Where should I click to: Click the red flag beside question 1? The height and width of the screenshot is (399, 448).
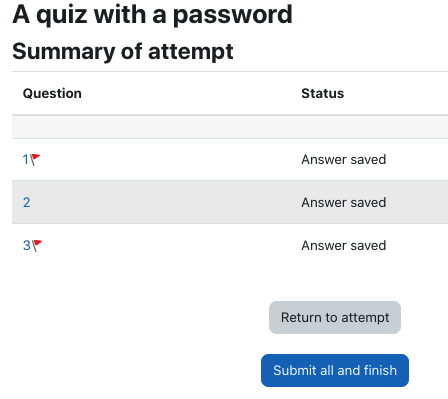pyautogui.click(x=35, y=160)
